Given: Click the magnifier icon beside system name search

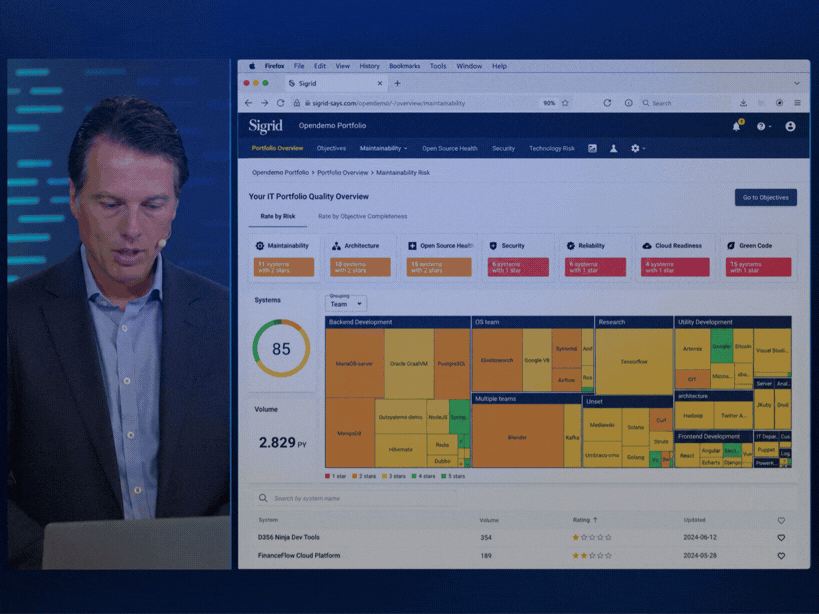Looking at the screenshot, I should point(263,498).
